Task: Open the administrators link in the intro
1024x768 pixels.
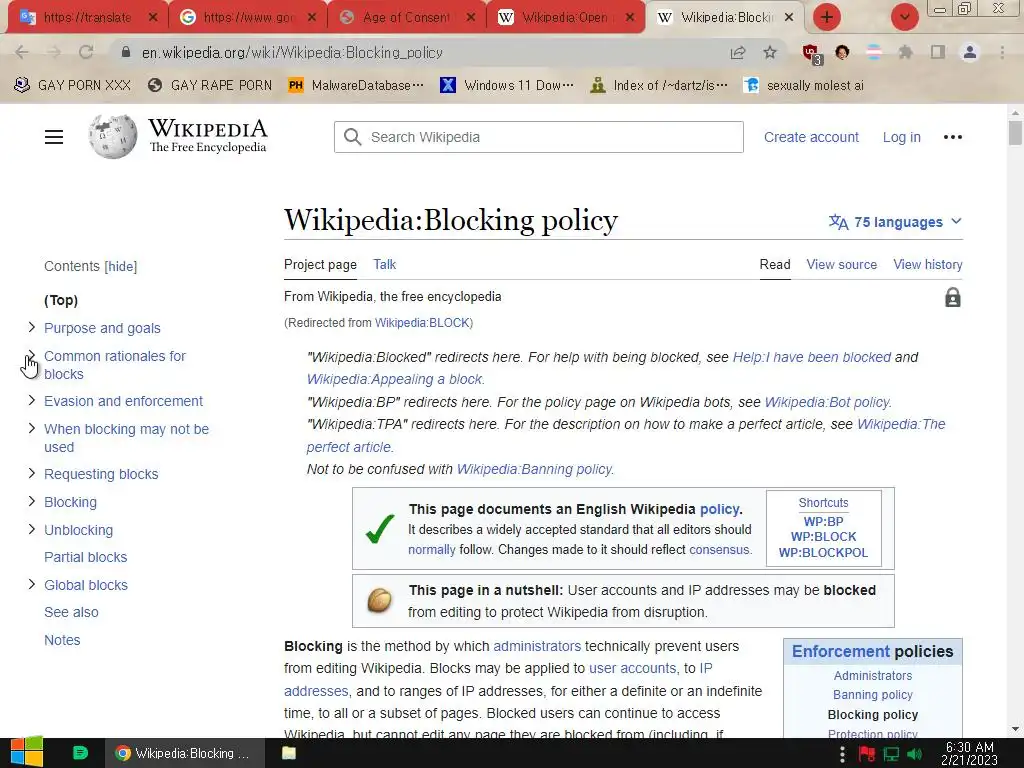Action: tap(537, 646)
